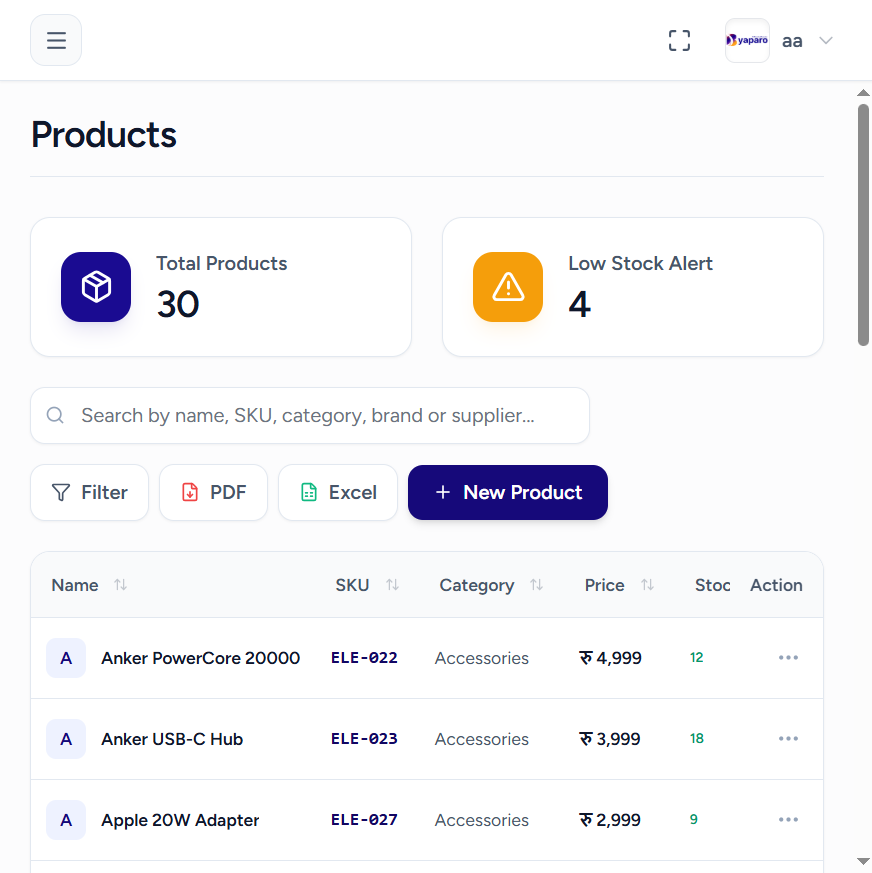Click the Stock column header
Image resolution: width=872 pixels, height=873 pixels.
(712, 585)
